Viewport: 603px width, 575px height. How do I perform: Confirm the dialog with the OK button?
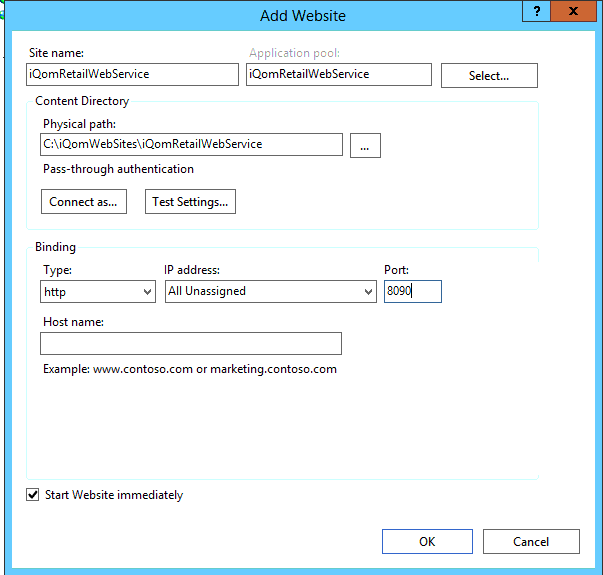click(427, 542)
